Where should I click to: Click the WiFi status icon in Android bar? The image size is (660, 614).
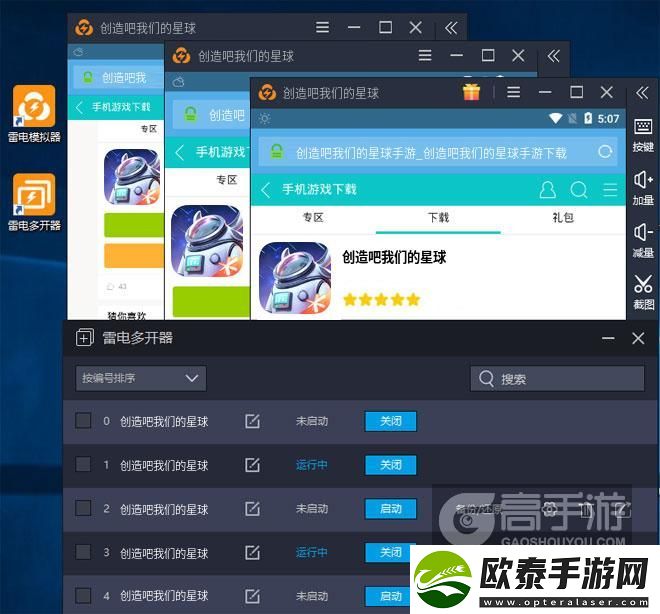pyautogui.click(x=555, y=118)
